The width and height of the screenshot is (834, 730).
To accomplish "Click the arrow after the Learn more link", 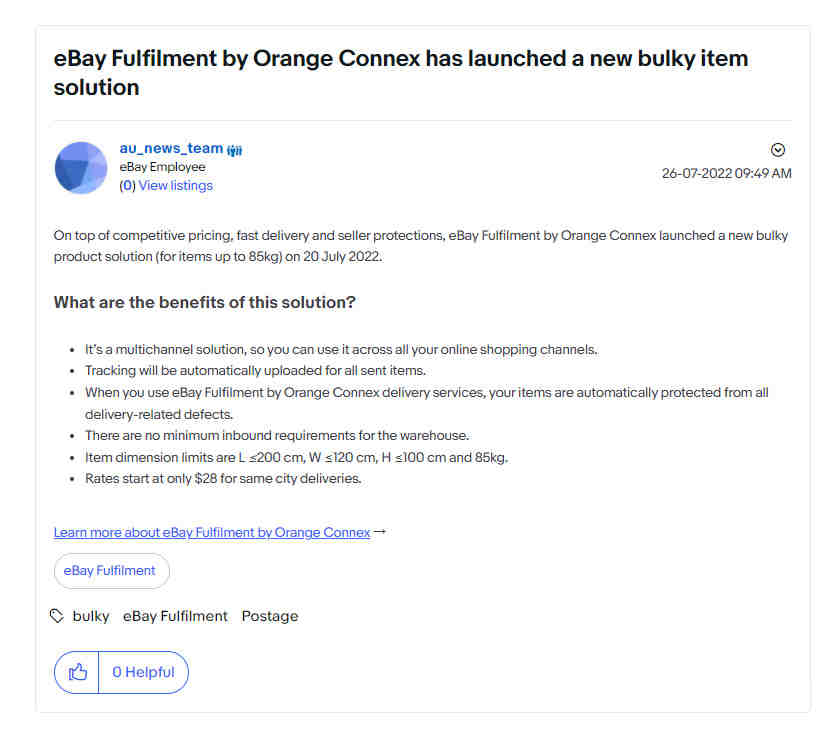I will [380, 532].
